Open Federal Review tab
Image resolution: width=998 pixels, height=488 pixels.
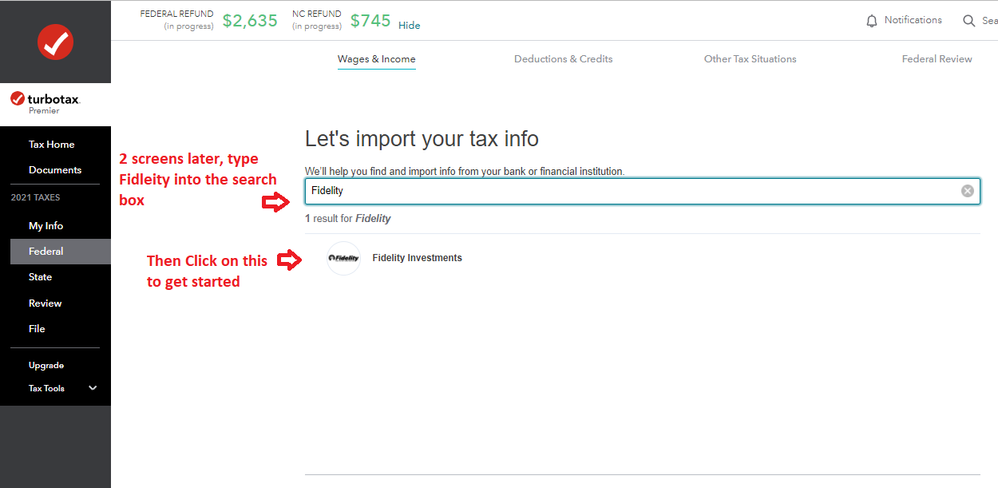coord(937,59)
